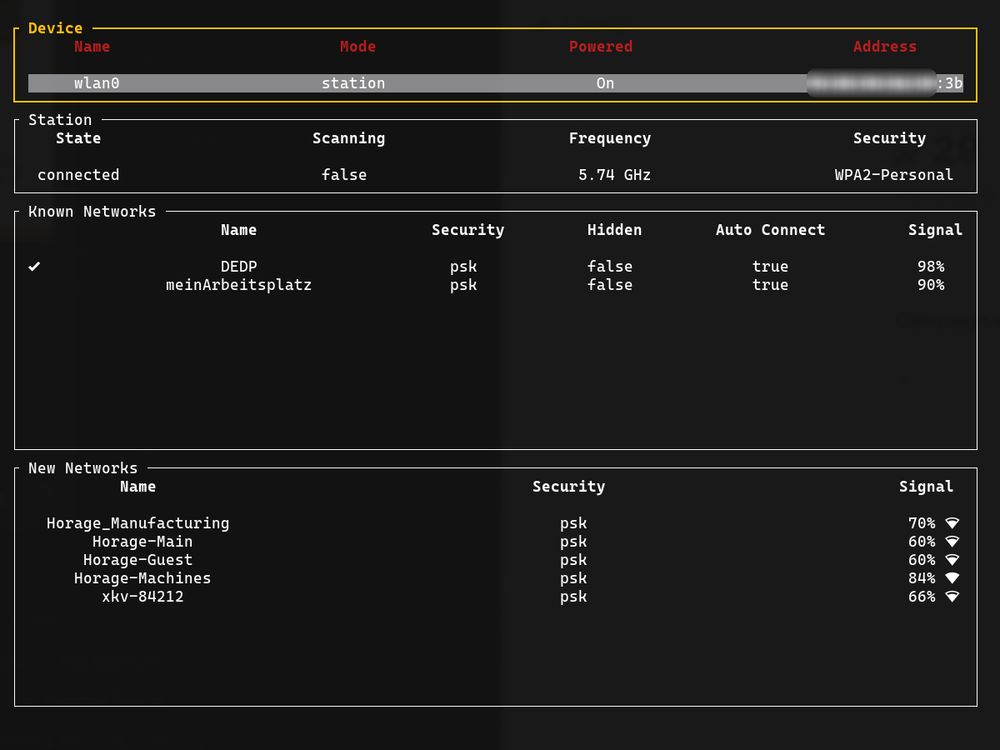Click the 5.74 GHz frequency value
This screenshot has height=750, width=1000.
click(x=614, y=175)
